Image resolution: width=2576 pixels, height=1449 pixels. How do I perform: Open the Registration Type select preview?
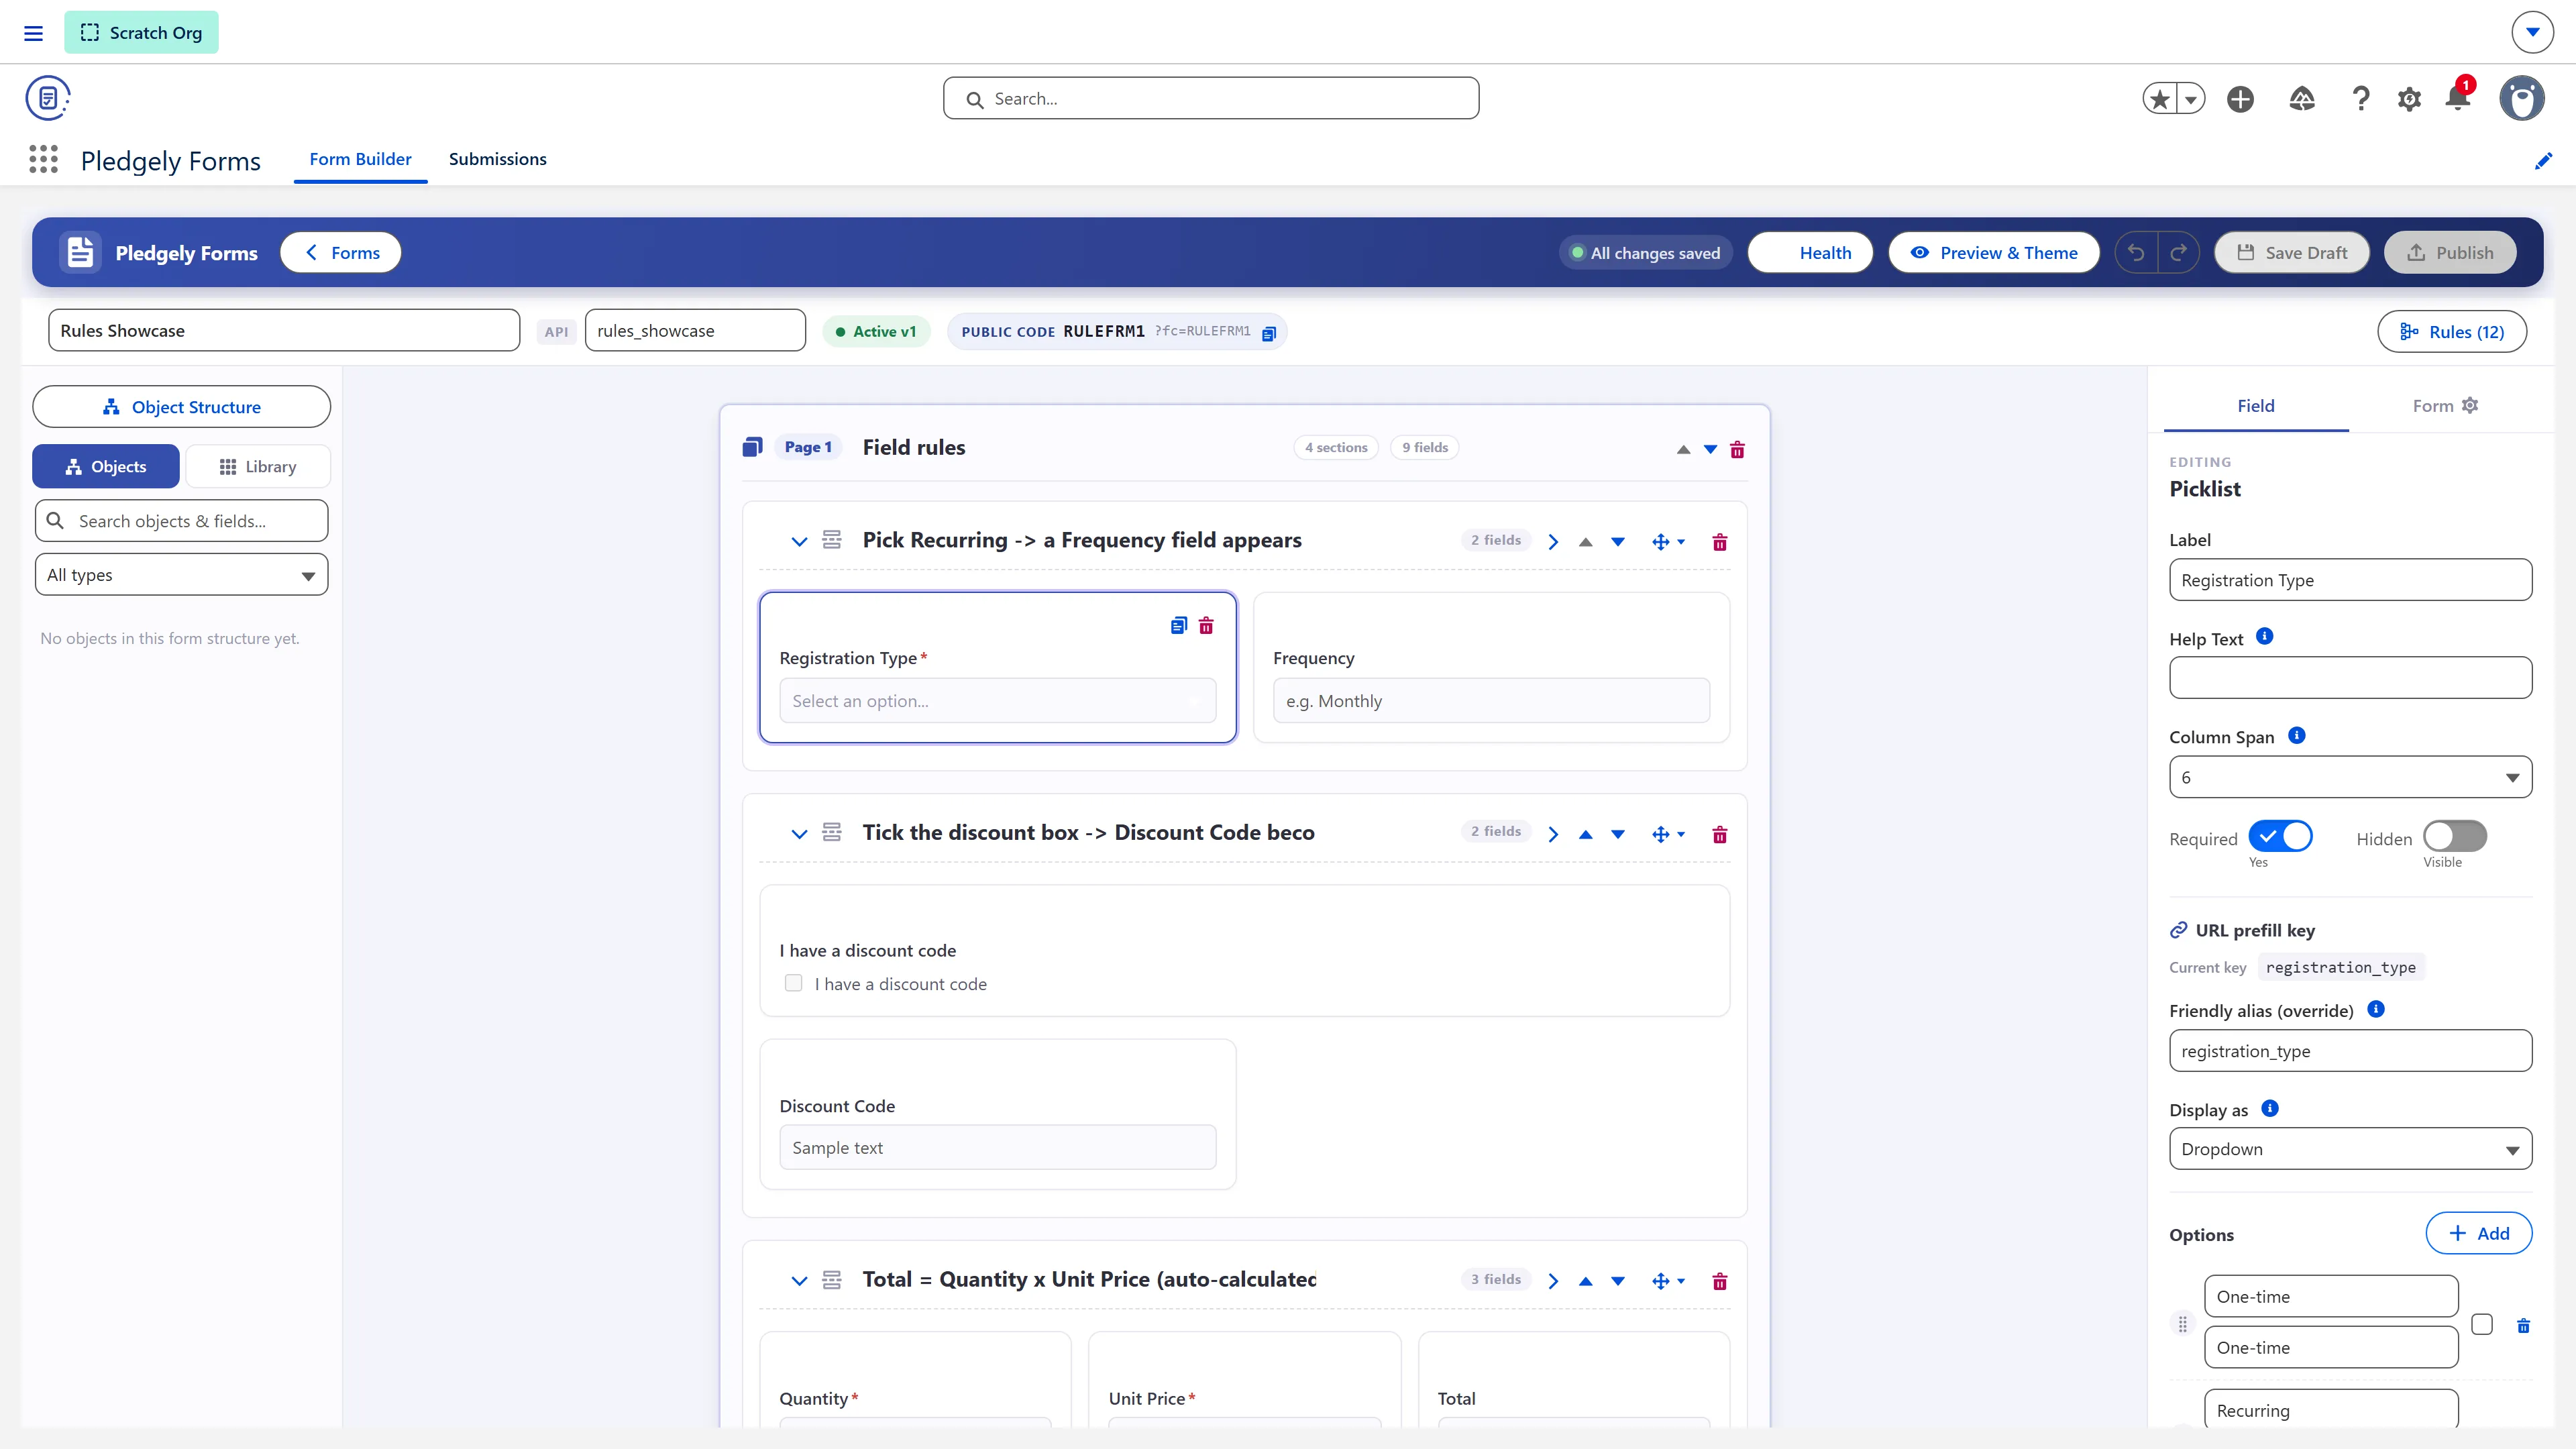(x=997, y=702)
